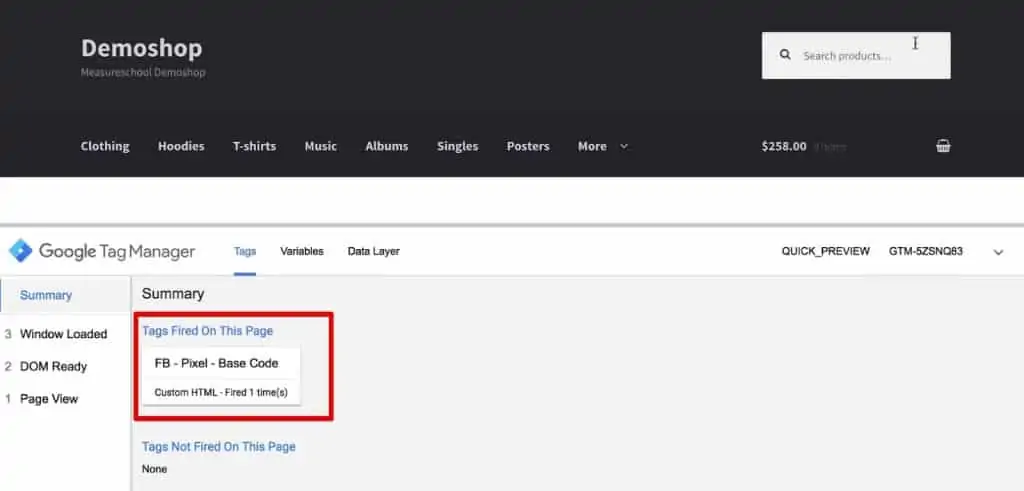Switch to the Variables tab
This screenshot has height=491, width=1024.
[x=302, y=251]
